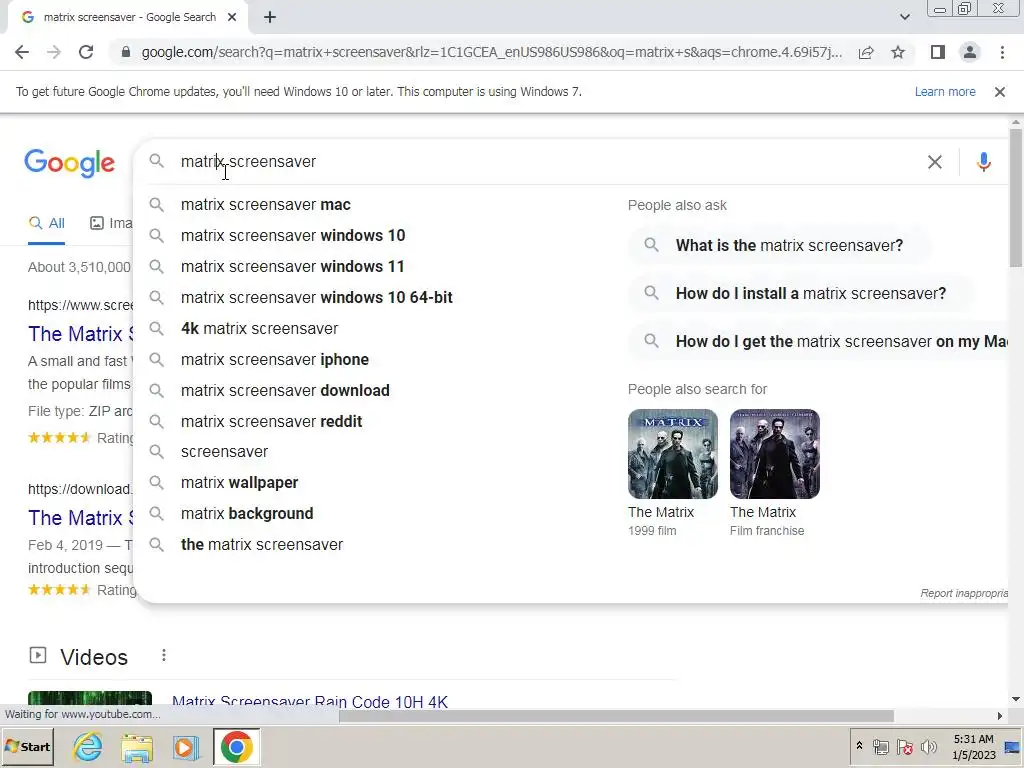Share this page via the share icon
This screenshot has width=1024, height=768.
866,52
